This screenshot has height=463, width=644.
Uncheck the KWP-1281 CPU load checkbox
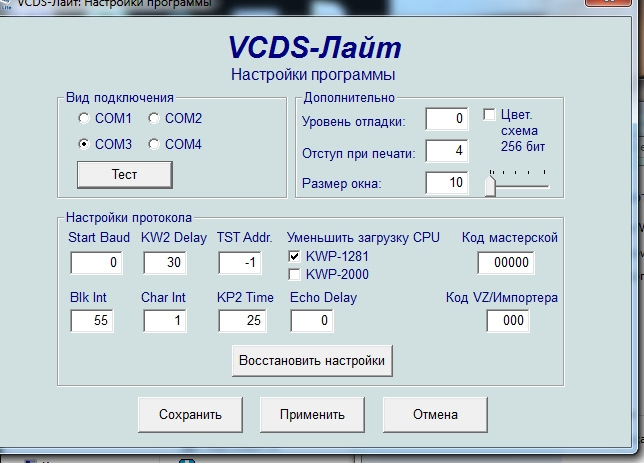[294, 256]
